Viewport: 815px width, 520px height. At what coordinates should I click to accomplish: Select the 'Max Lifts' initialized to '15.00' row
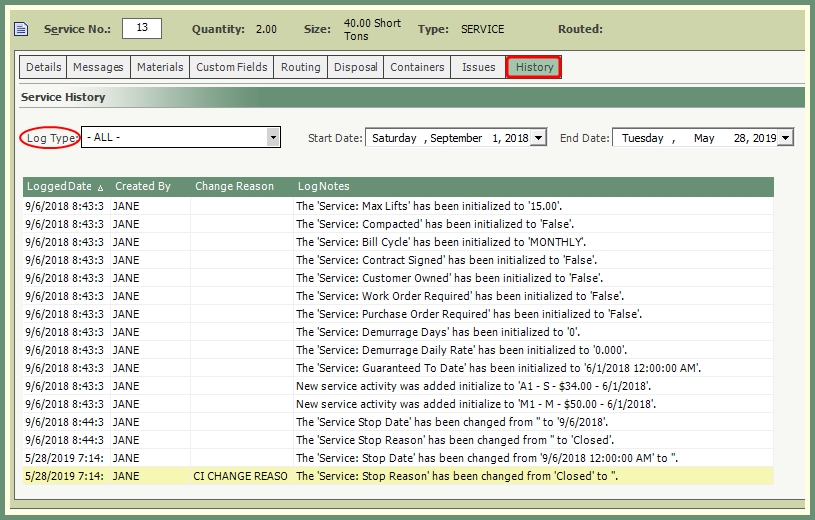[x=398, y=206]
